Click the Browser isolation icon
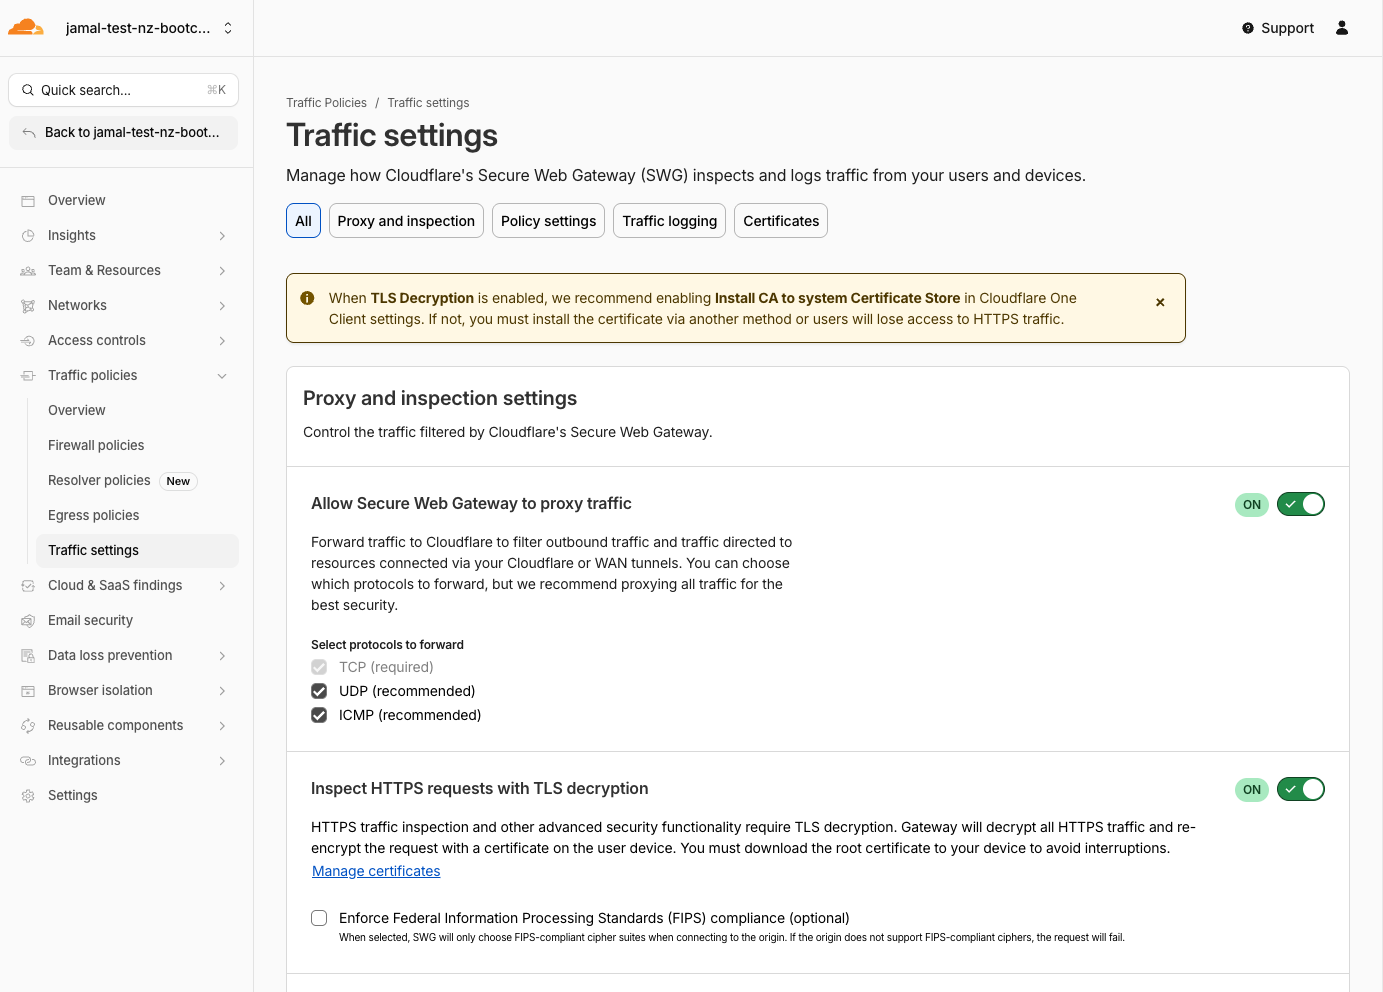Viewport: 1383px width, 992px height. [28, 691]
